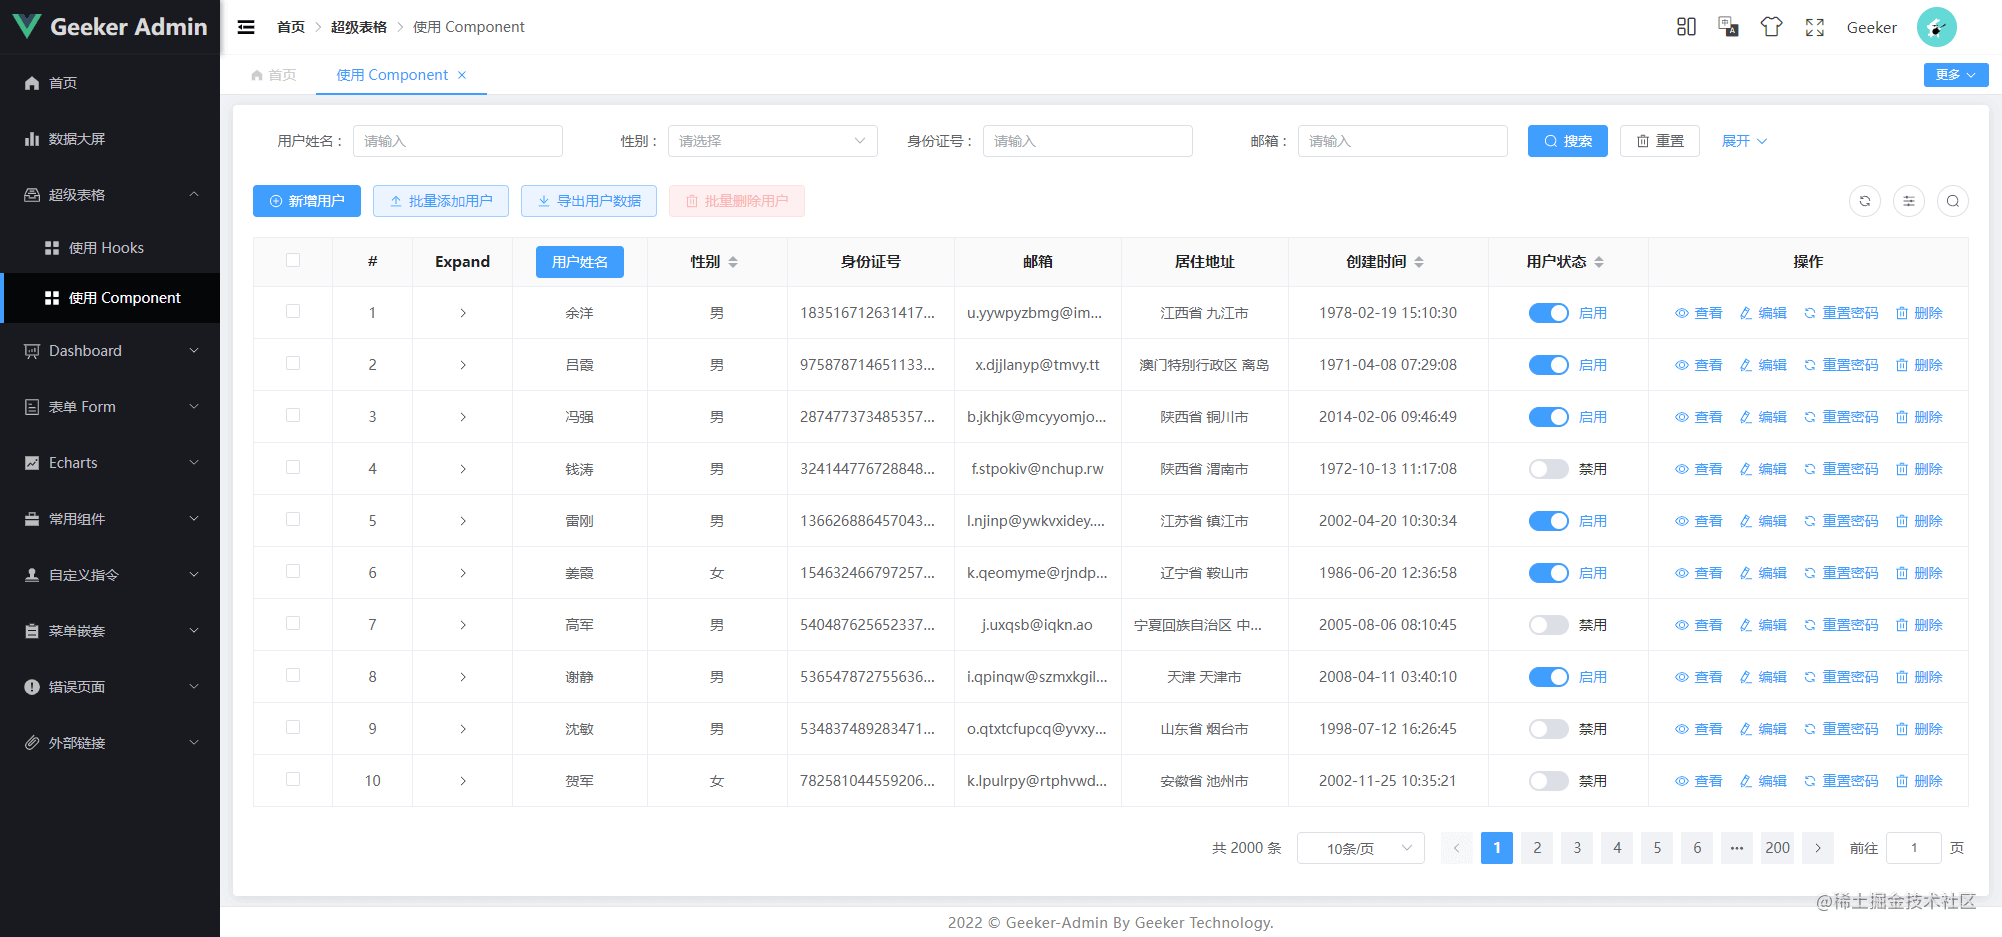Image resolution: width=2002 pixels, height=937 pixels.
Task: Enter fullscreen using the fullscreen icon
Action: [1814, 27]
